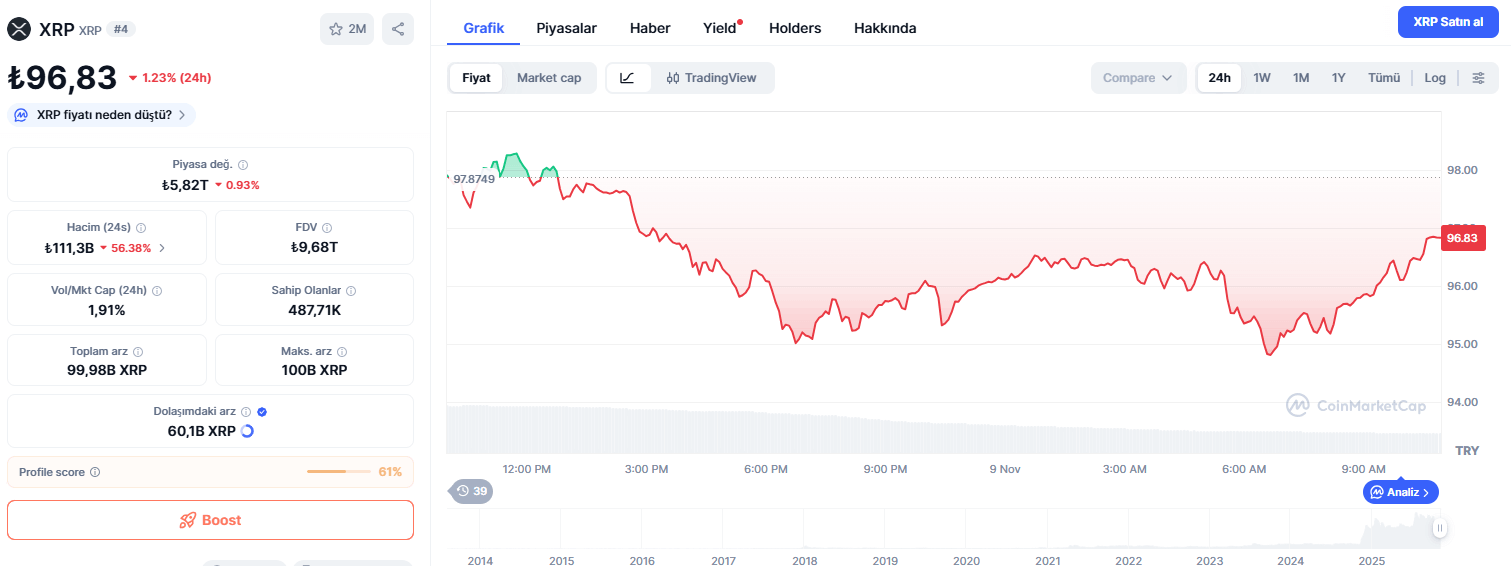Click info icon next to Piyasa değ.
Image resolution: width=1511 pixels, height=566 pixels.
[x=243, y=165]
